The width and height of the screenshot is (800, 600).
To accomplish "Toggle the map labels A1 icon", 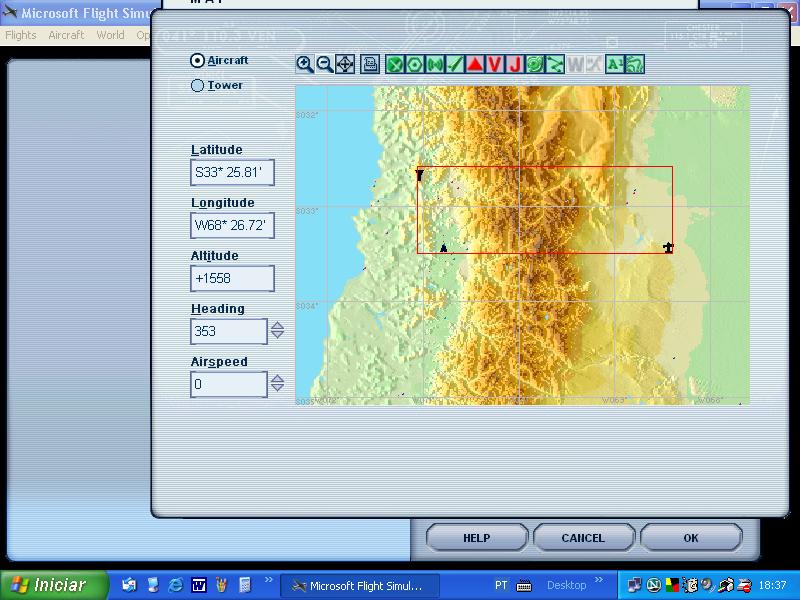I will 614,64.
